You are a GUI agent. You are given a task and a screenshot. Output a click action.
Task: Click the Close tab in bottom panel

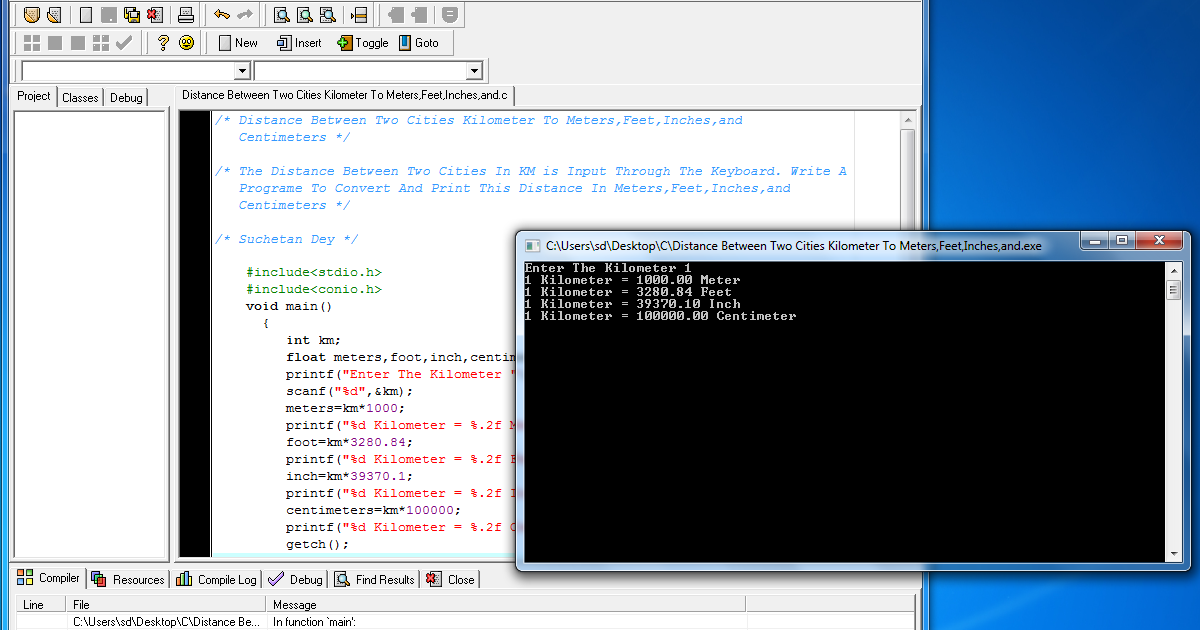[x=451, y=579]
